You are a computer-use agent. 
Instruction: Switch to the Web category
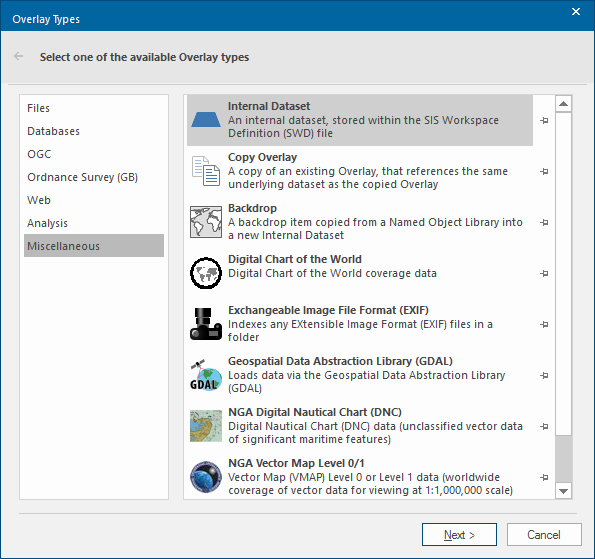[x=94, y=200]
